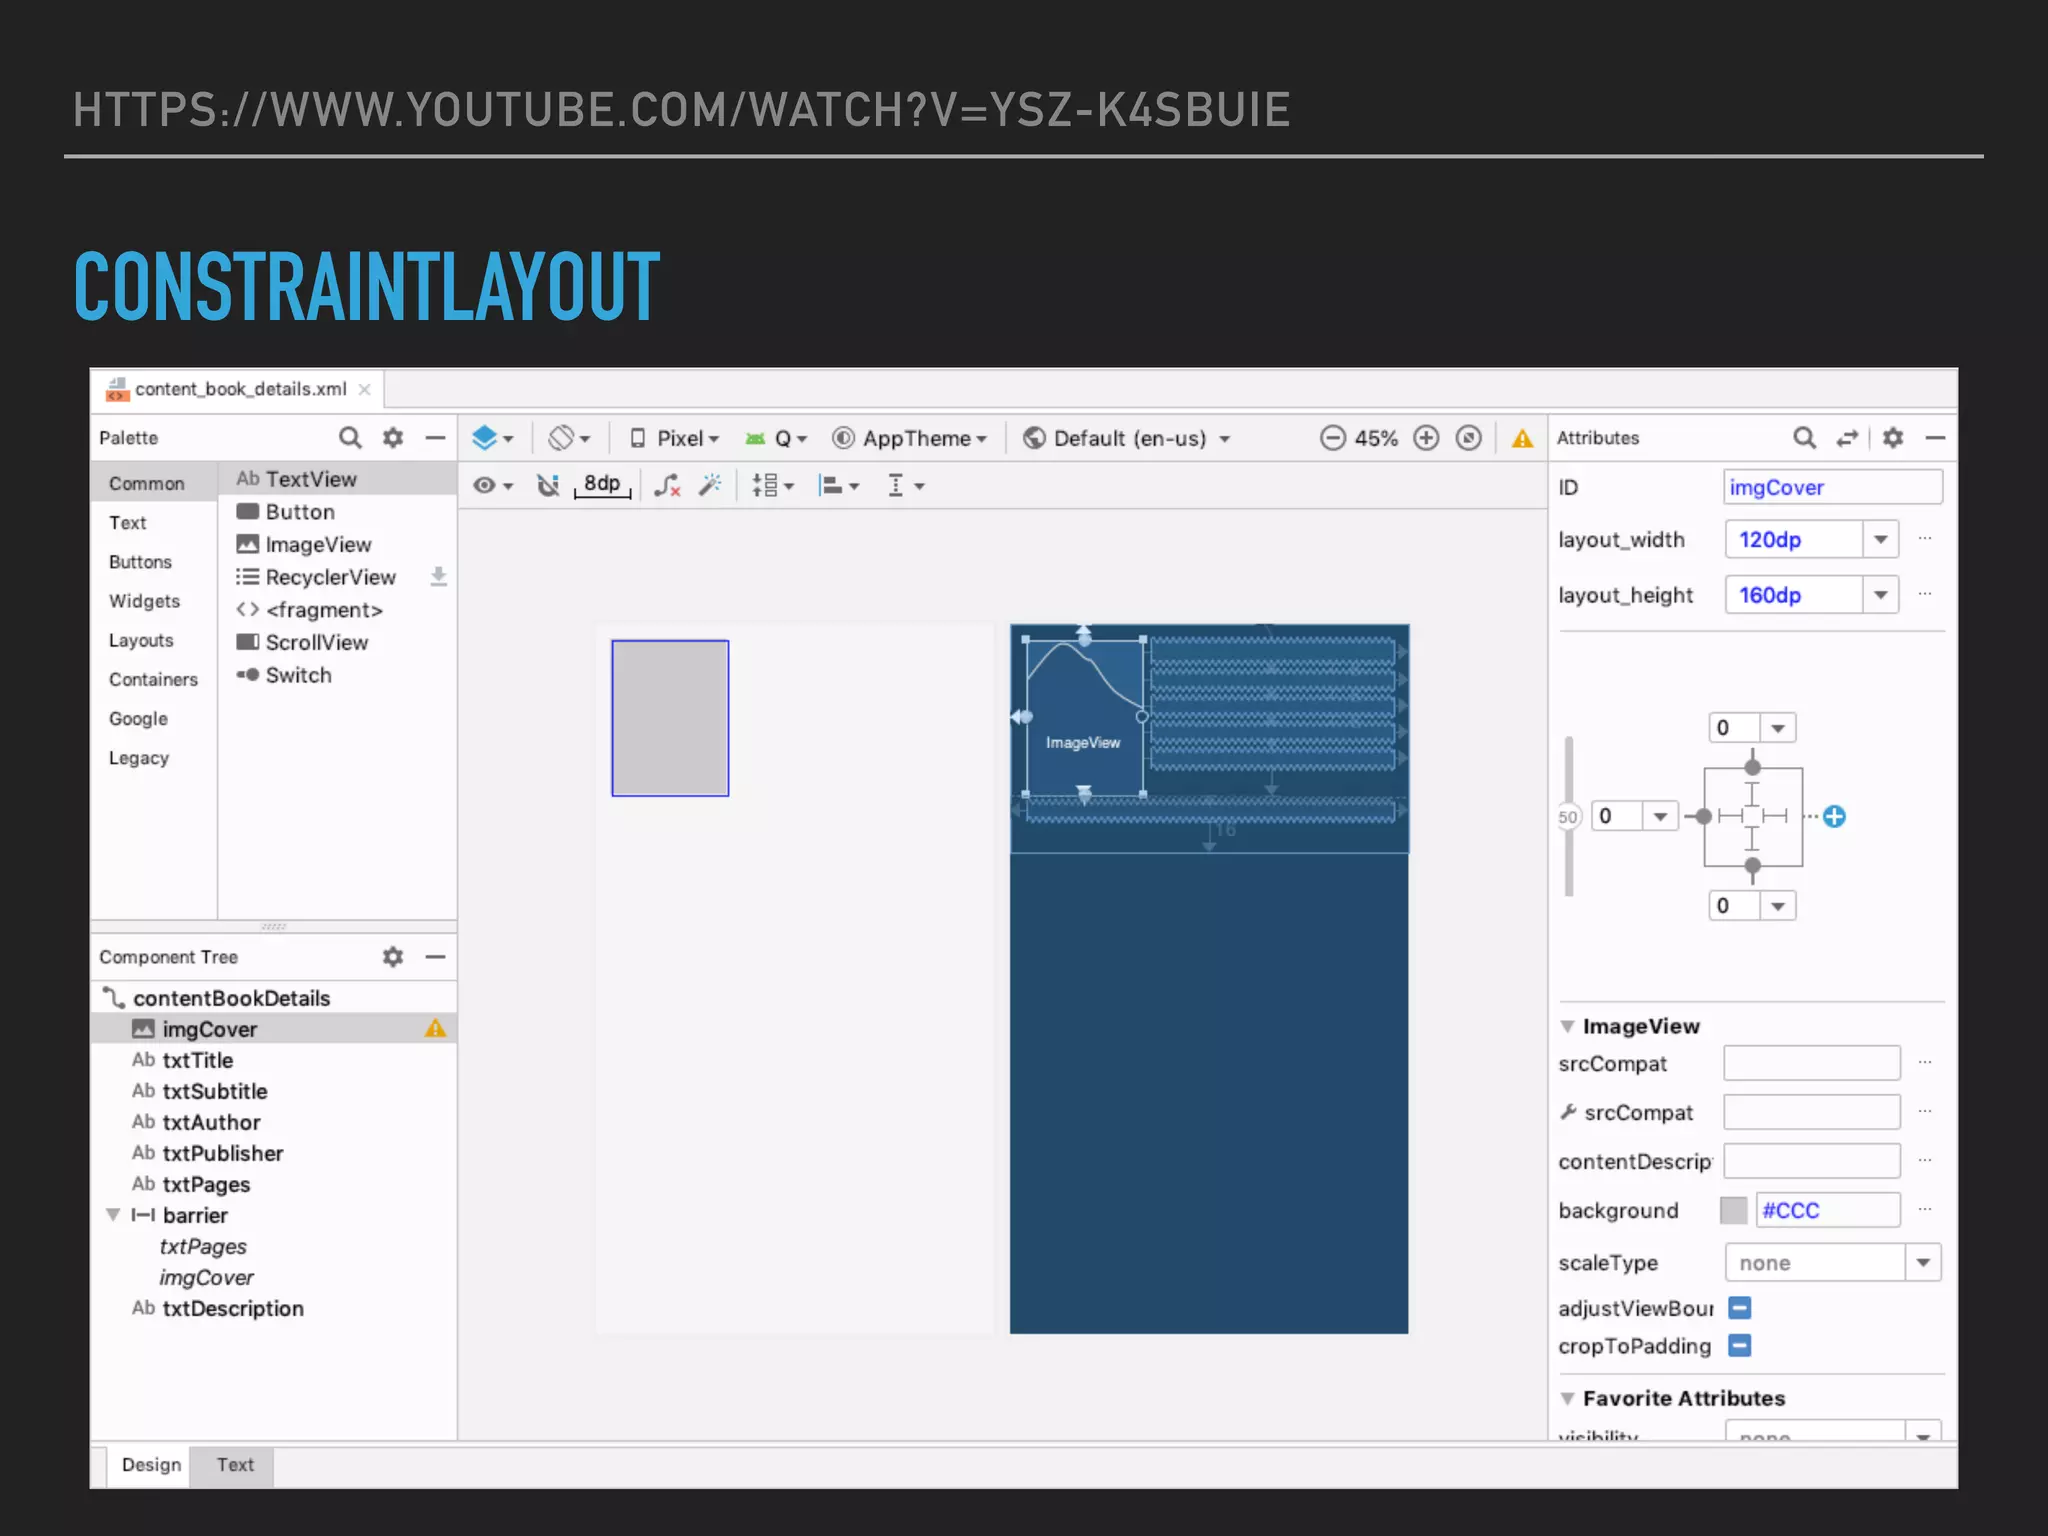Search the Palette with magnifier icon

[x=349, y=438]
